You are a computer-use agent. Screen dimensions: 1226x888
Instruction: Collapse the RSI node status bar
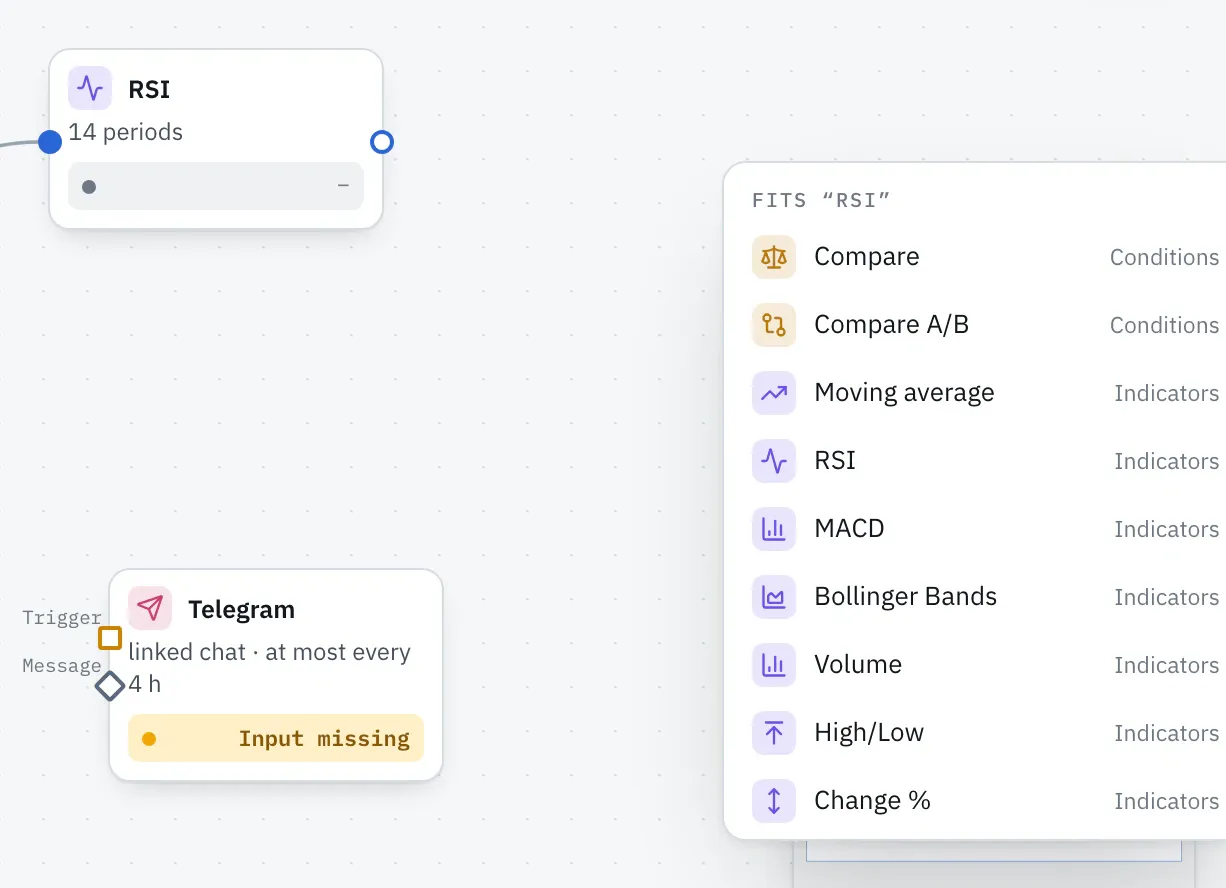coord(343,186)
